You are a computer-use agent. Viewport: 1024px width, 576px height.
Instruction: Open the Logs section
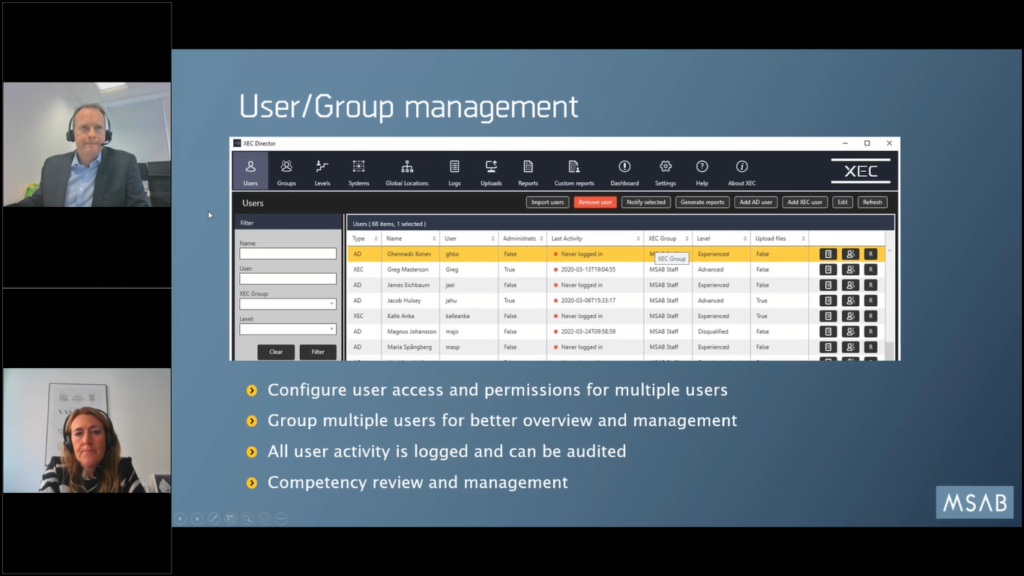pyautogui.click(x=455, y=172)
